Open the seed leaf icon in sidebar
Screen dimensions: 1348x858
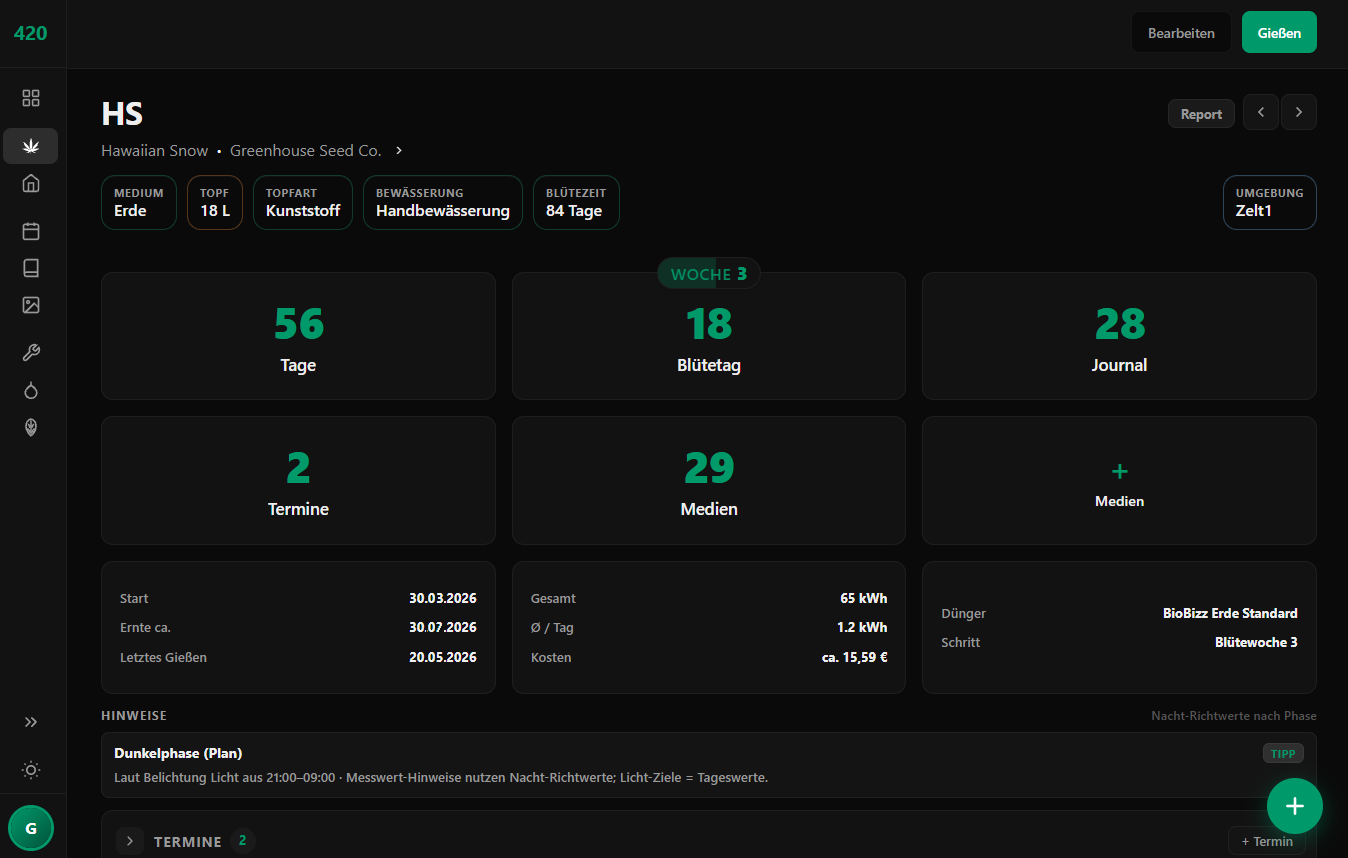[31, 427]
